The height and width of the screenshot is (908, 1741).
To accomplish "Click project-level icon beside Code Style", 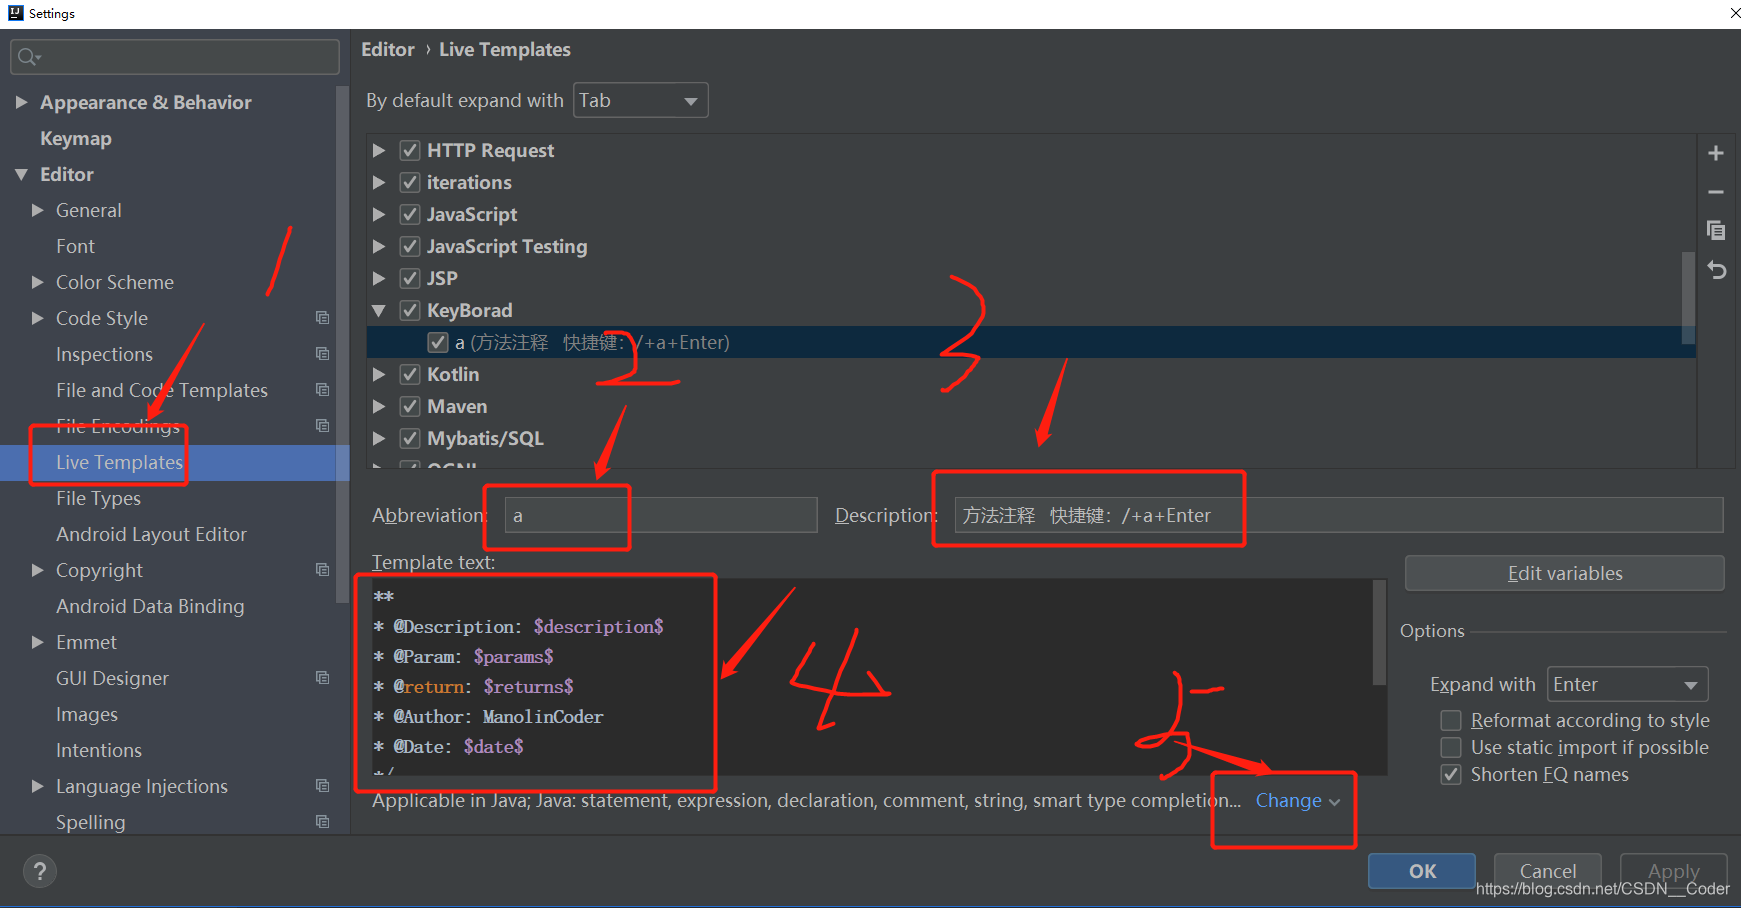I will point(322,318).
